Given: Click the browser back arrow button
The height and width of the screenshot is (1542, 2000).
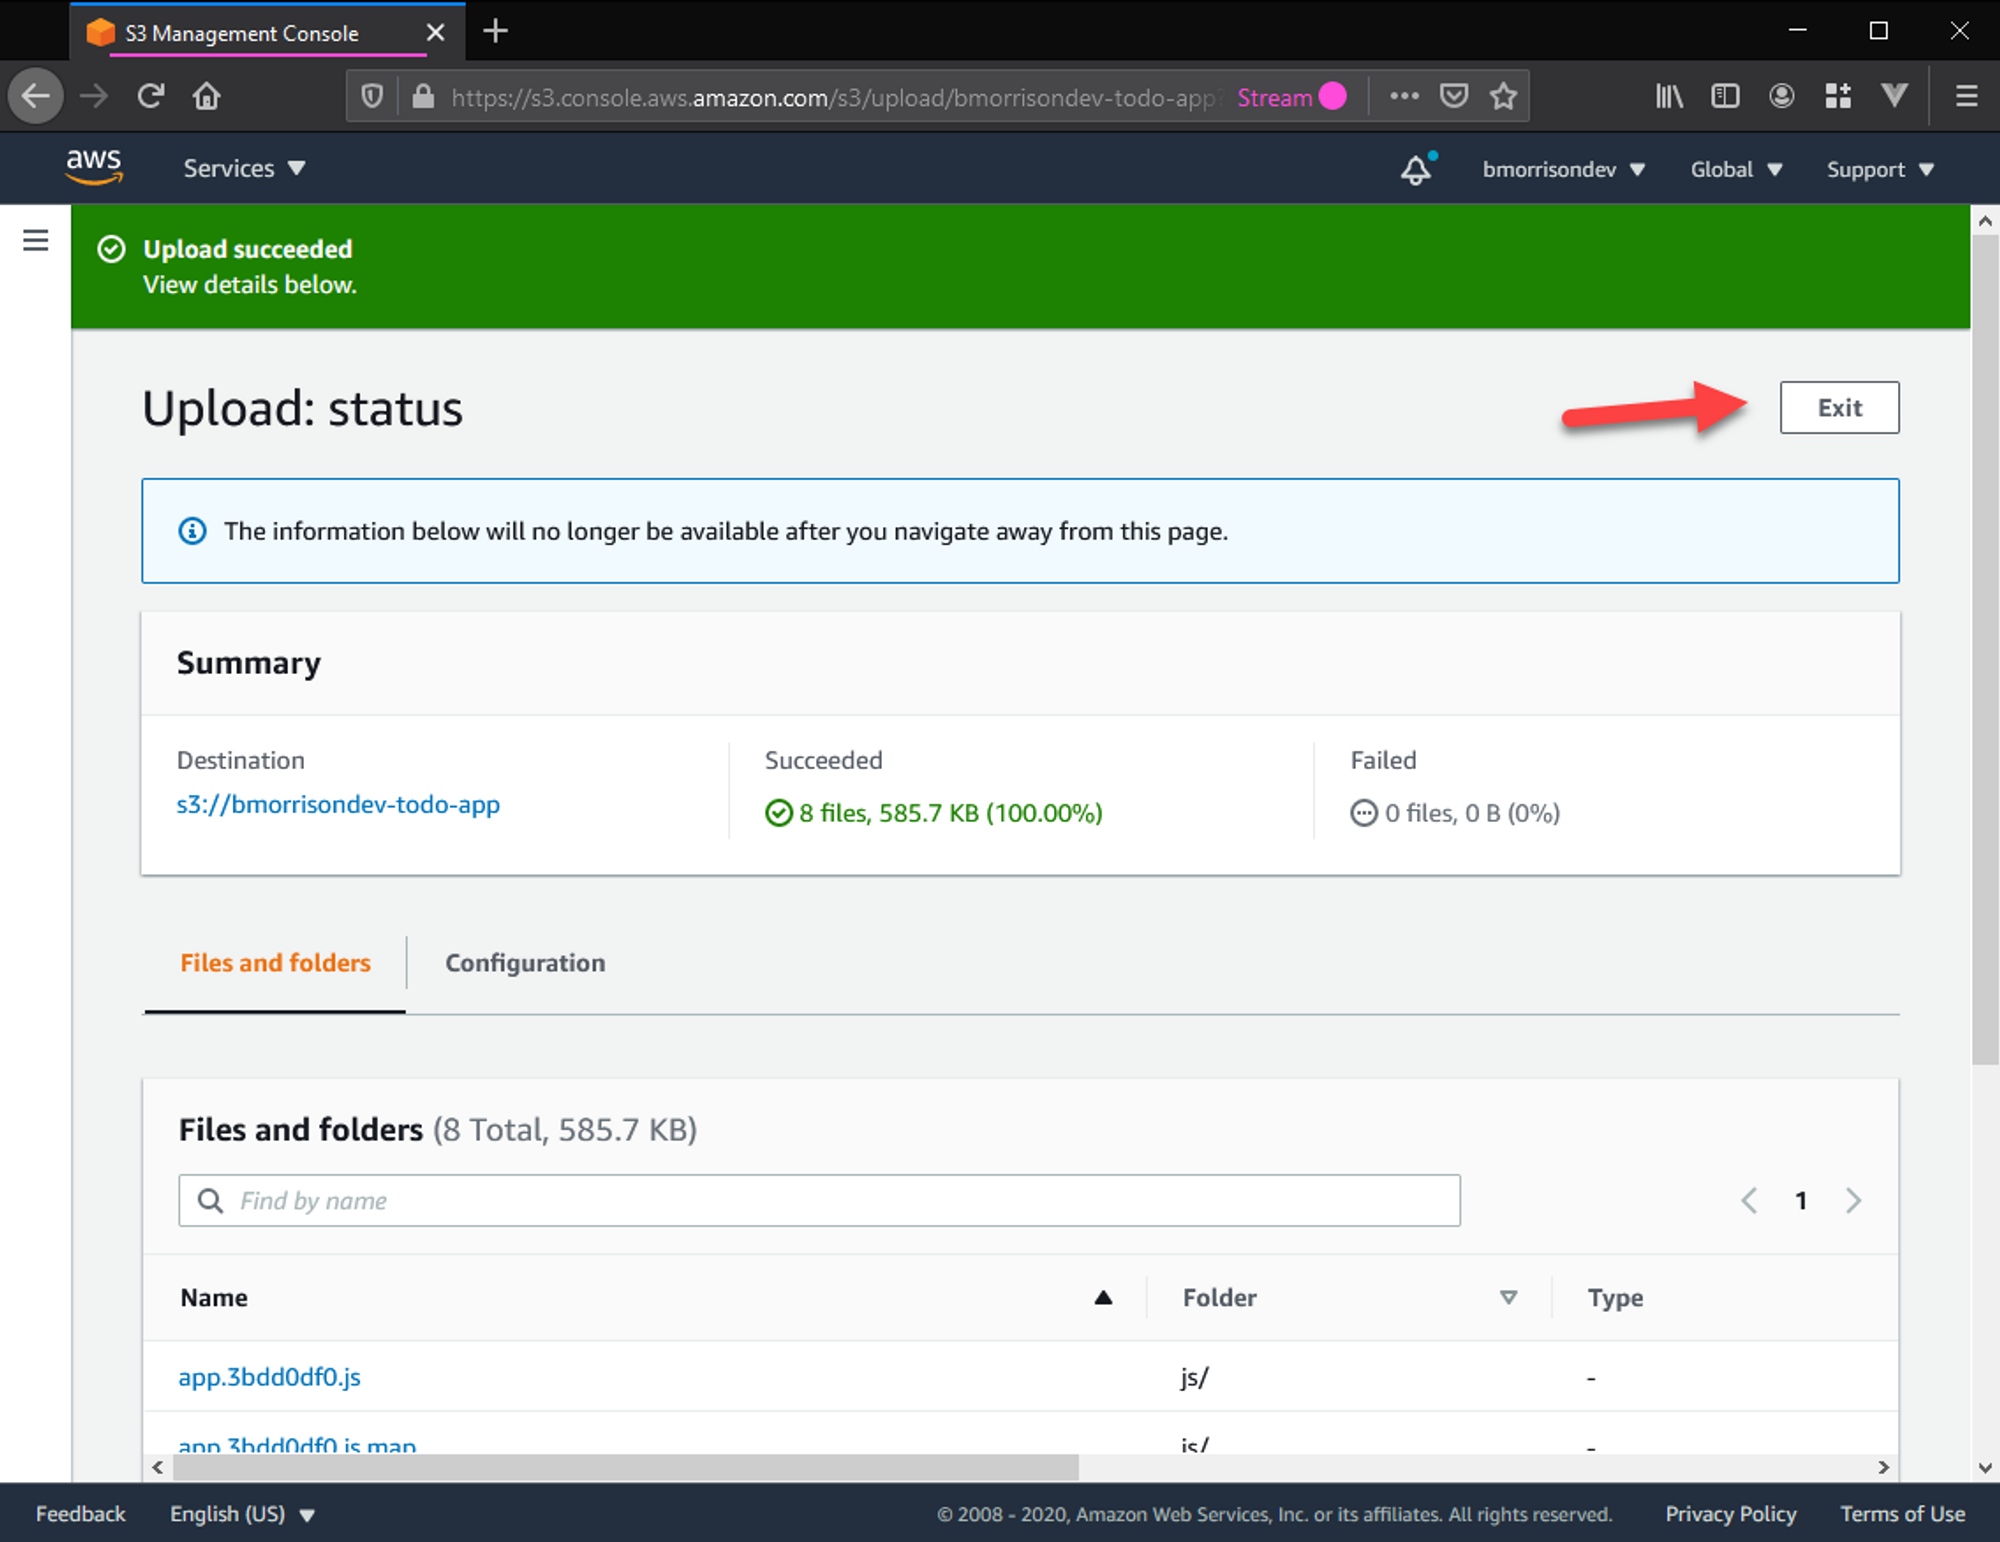Looking at the screenshot, I should coord(36,96).
